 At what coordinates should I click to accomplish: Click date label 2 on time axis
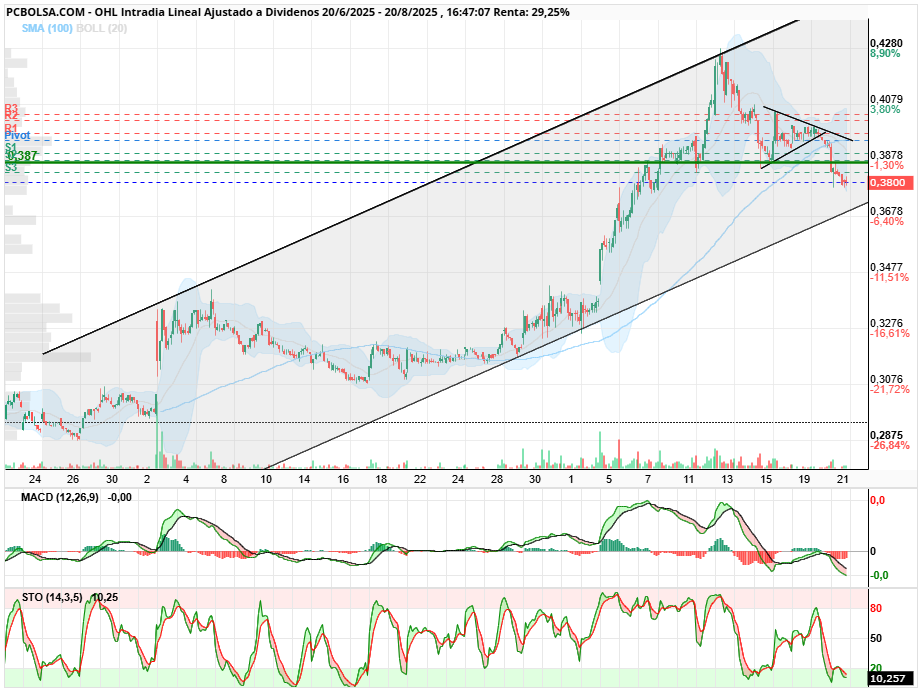tap(147, 479)
